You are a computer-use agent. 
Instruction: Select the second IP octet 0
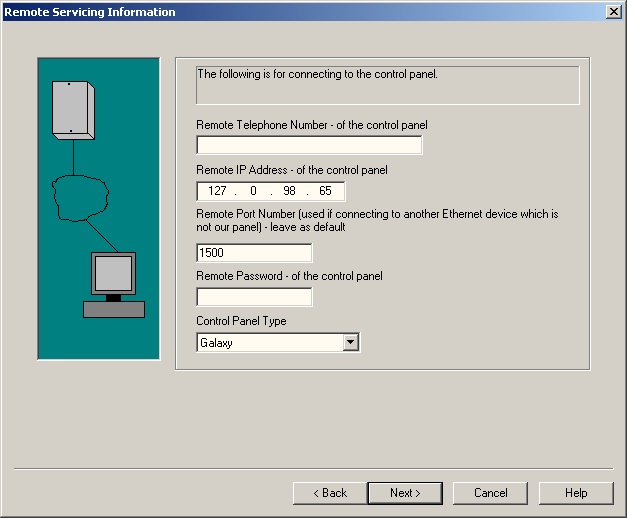[x=253, y=192]
